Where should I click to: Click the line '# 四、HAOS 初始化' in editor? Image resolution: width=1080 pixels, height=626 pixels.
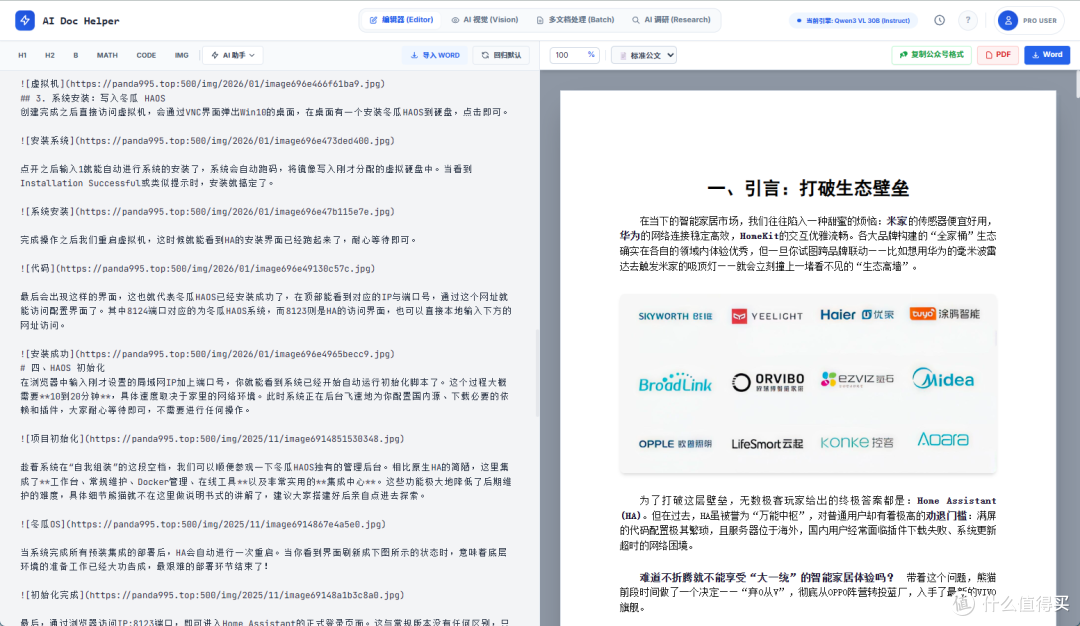(x=63, y=368)
